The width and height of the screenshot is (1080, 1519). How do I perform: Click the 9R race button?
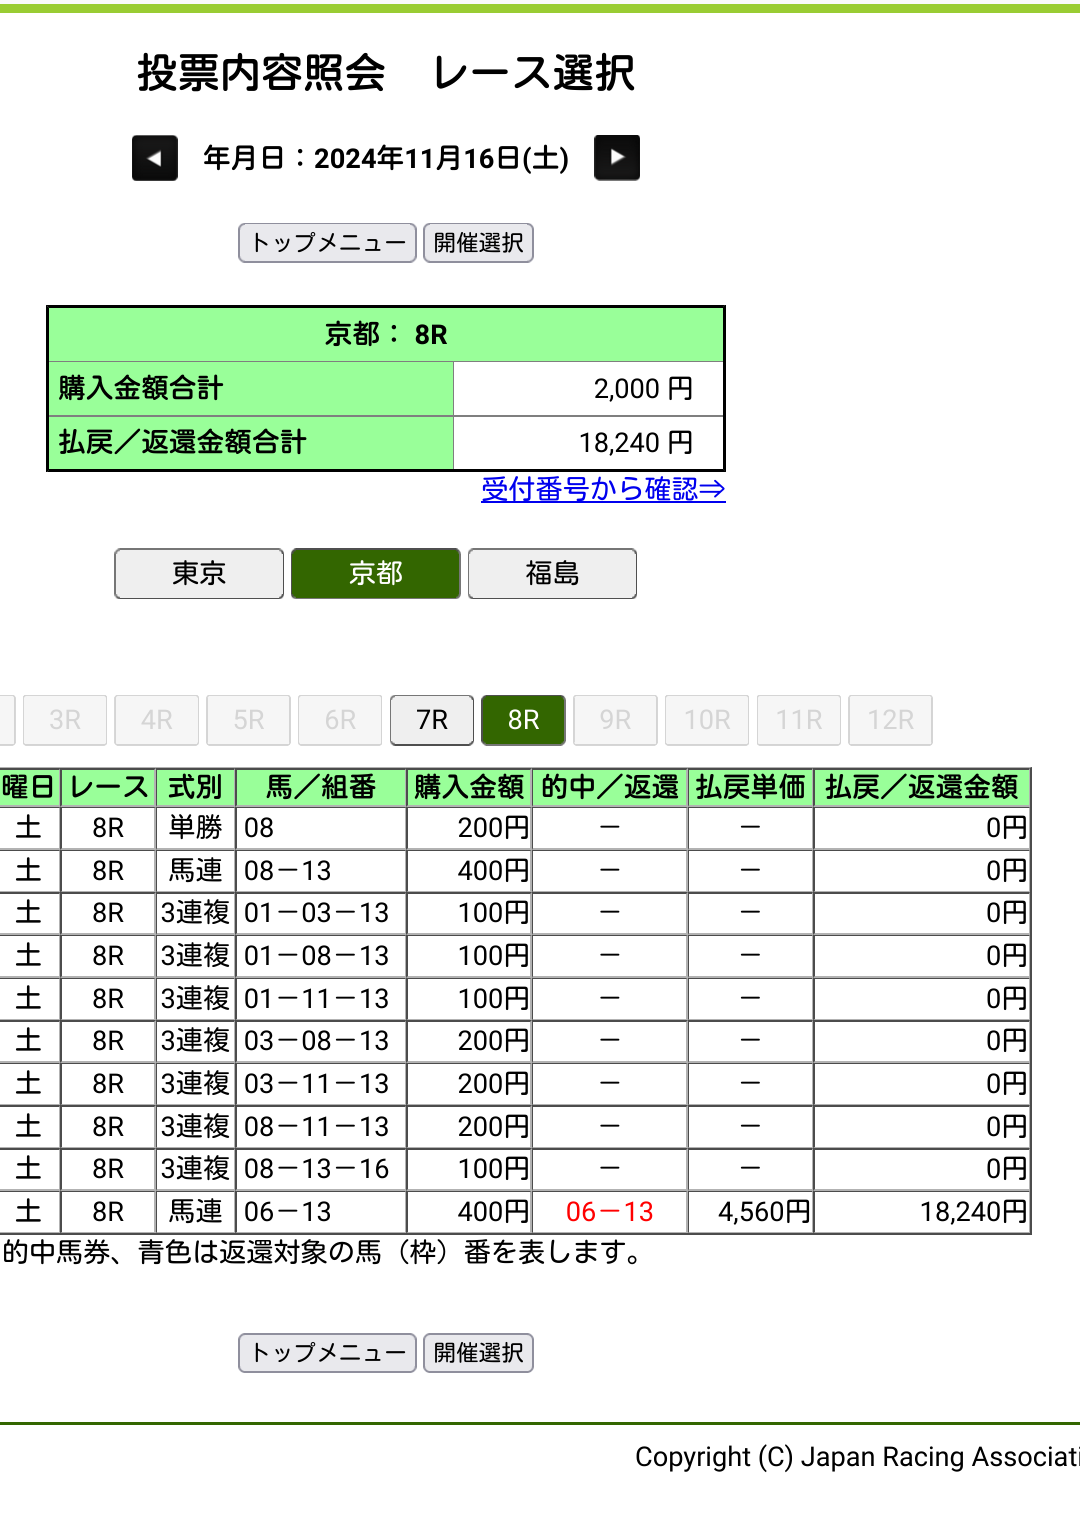coord(615,720)
